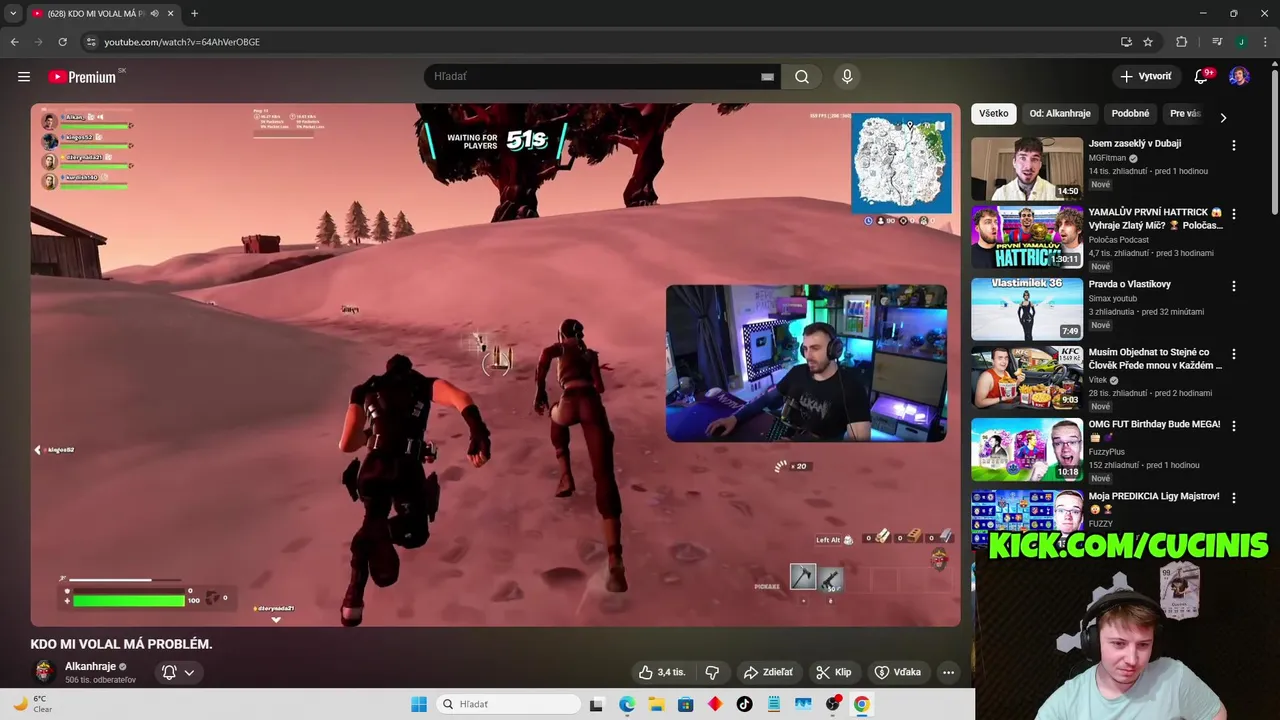Image resolution: width=1280 pixels, height=720 pixels.
Task: Open menu for "YAMALŮV PRVNÍ HATTRICK" video
Action: tap(1233, 214)
